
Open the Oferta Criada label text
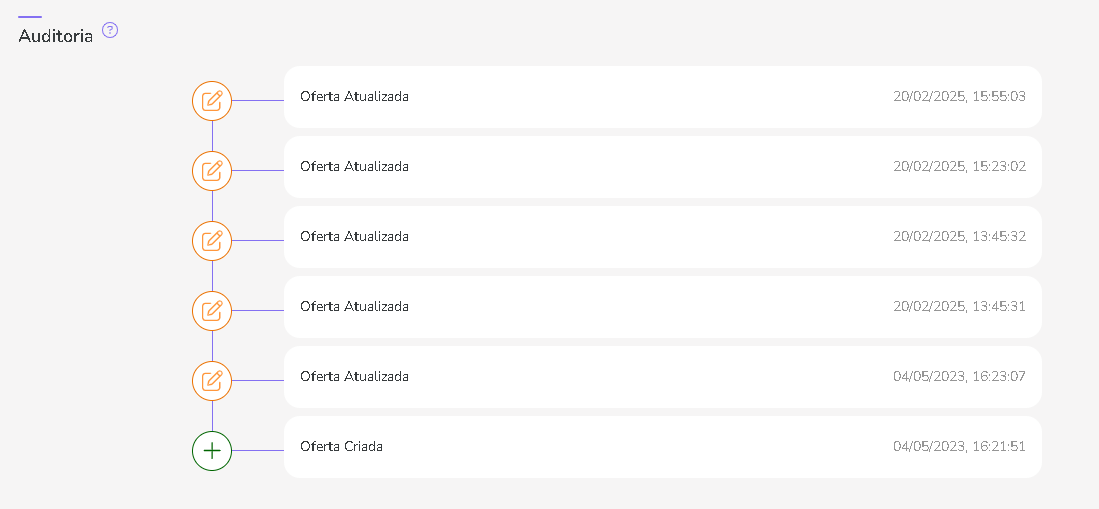[x=341, y=447]
